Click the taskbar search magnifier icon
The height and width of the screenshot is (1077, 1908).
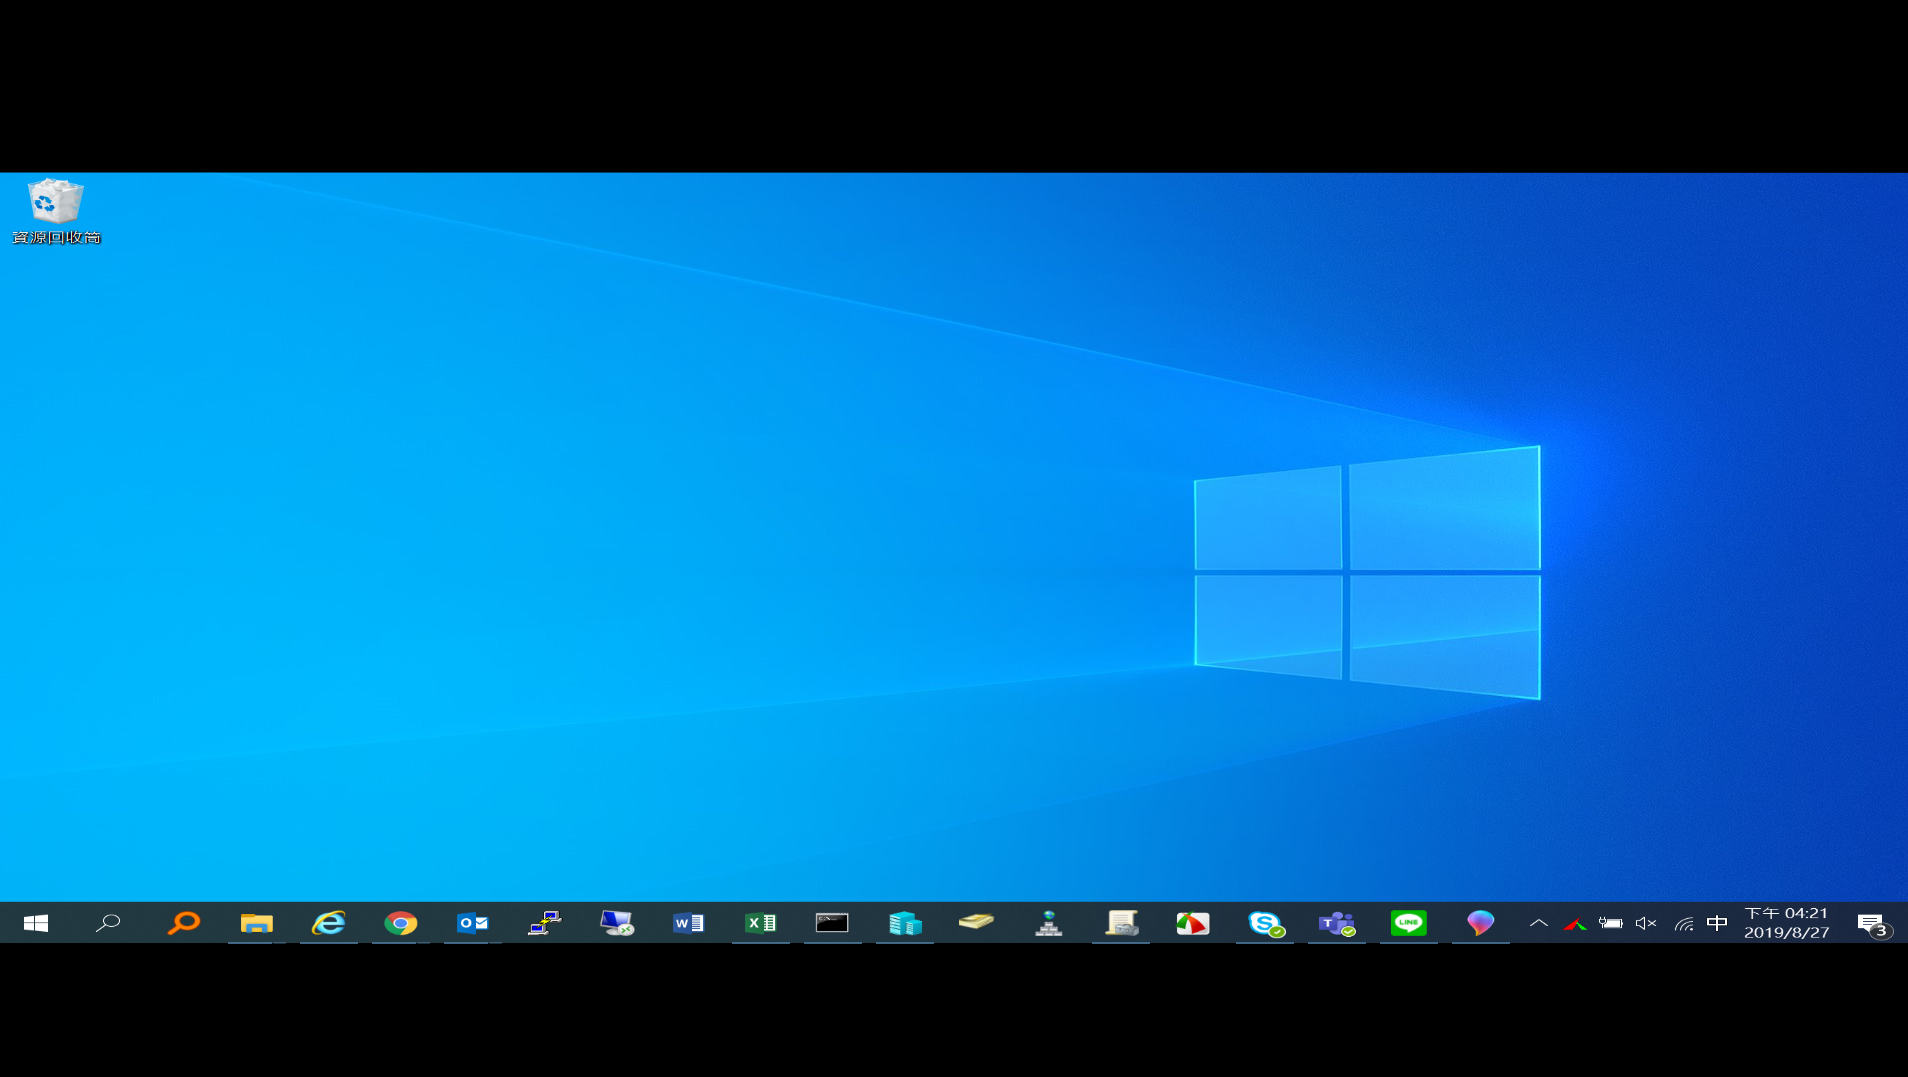(108, 923)
